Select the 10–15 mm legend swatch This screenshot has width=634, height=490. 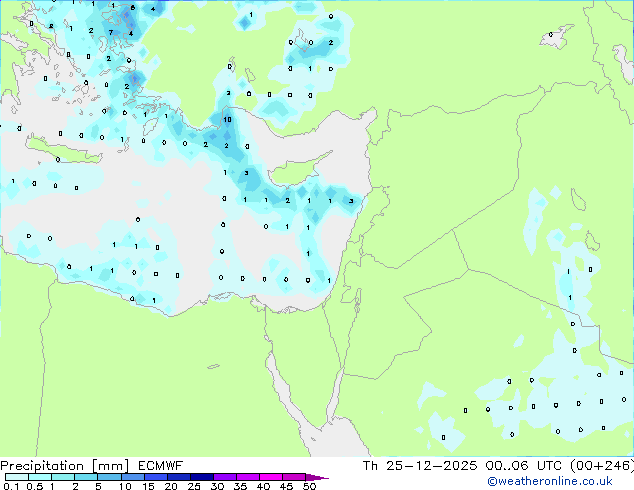[x=133, y=477]
